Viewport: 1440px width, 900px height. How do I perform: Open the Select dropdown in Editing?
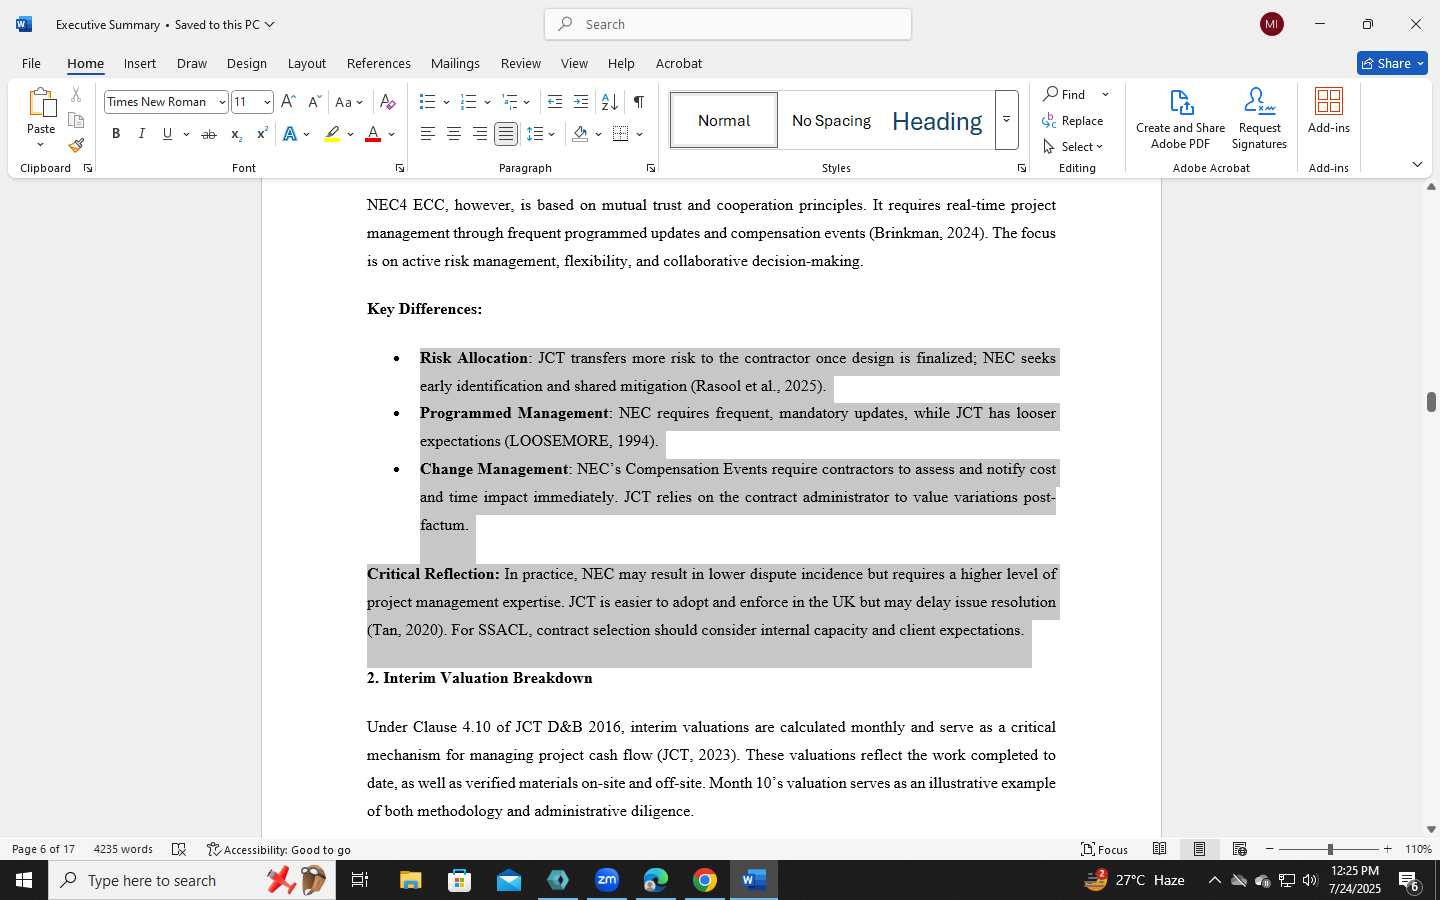pyautogui.click(x=1073, y=147)
